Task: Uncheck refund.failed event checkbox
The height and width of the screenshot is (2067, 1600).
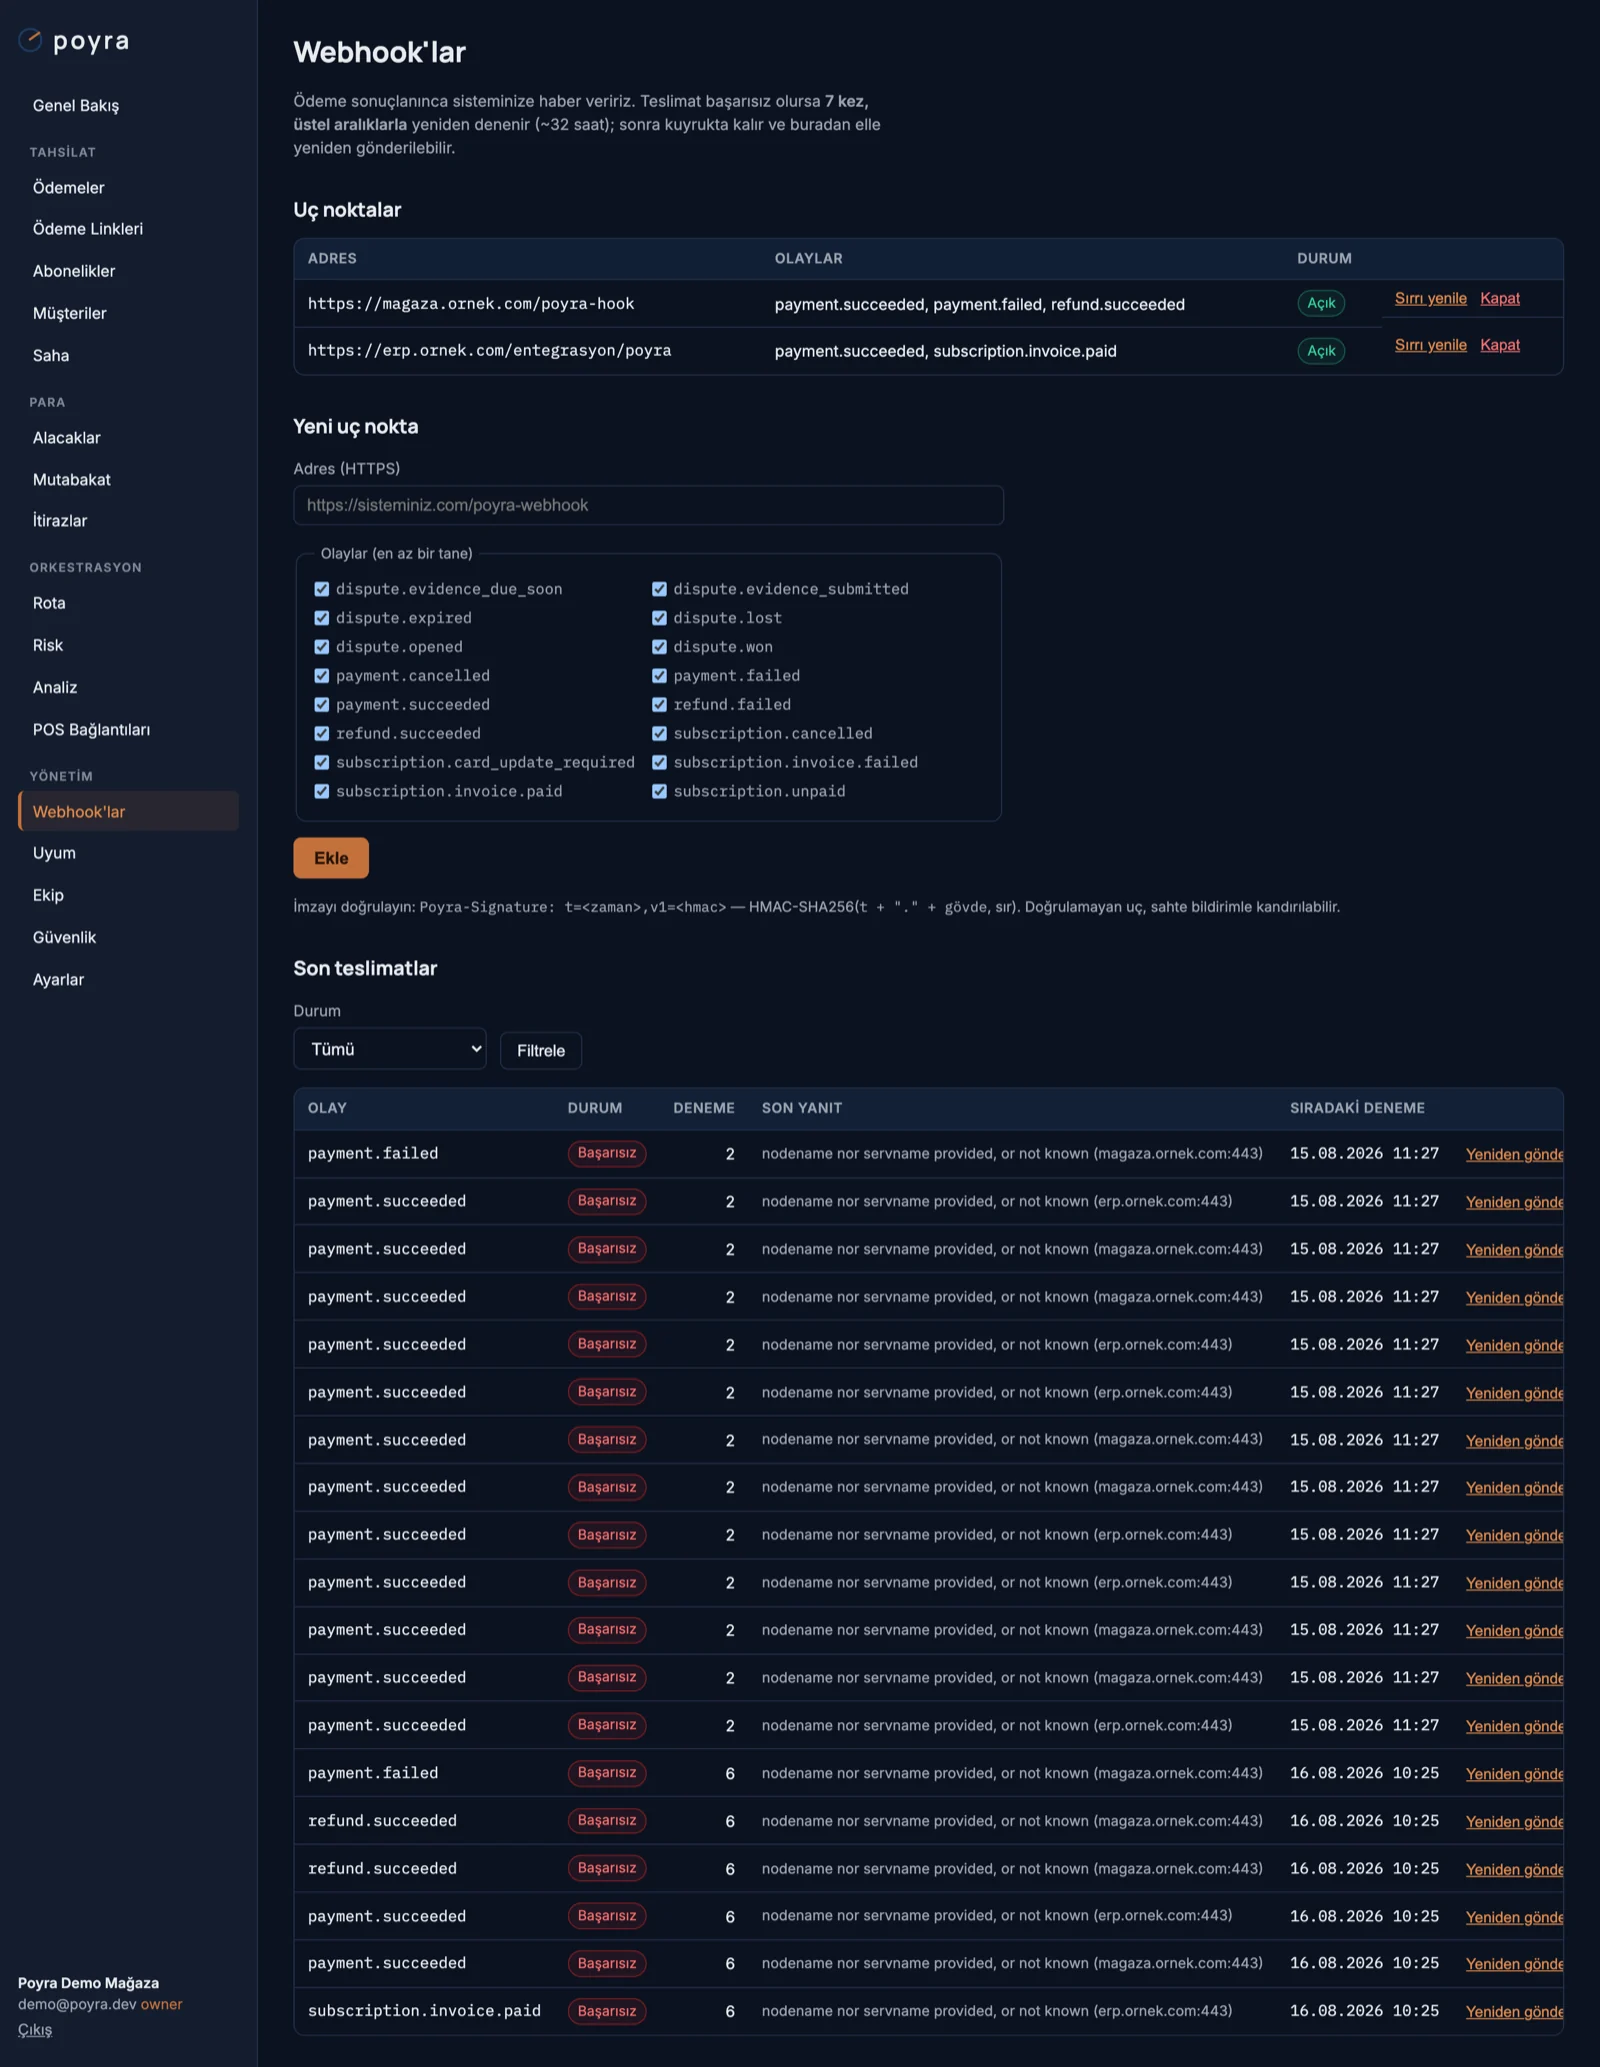Action: (x=659, y=705)
